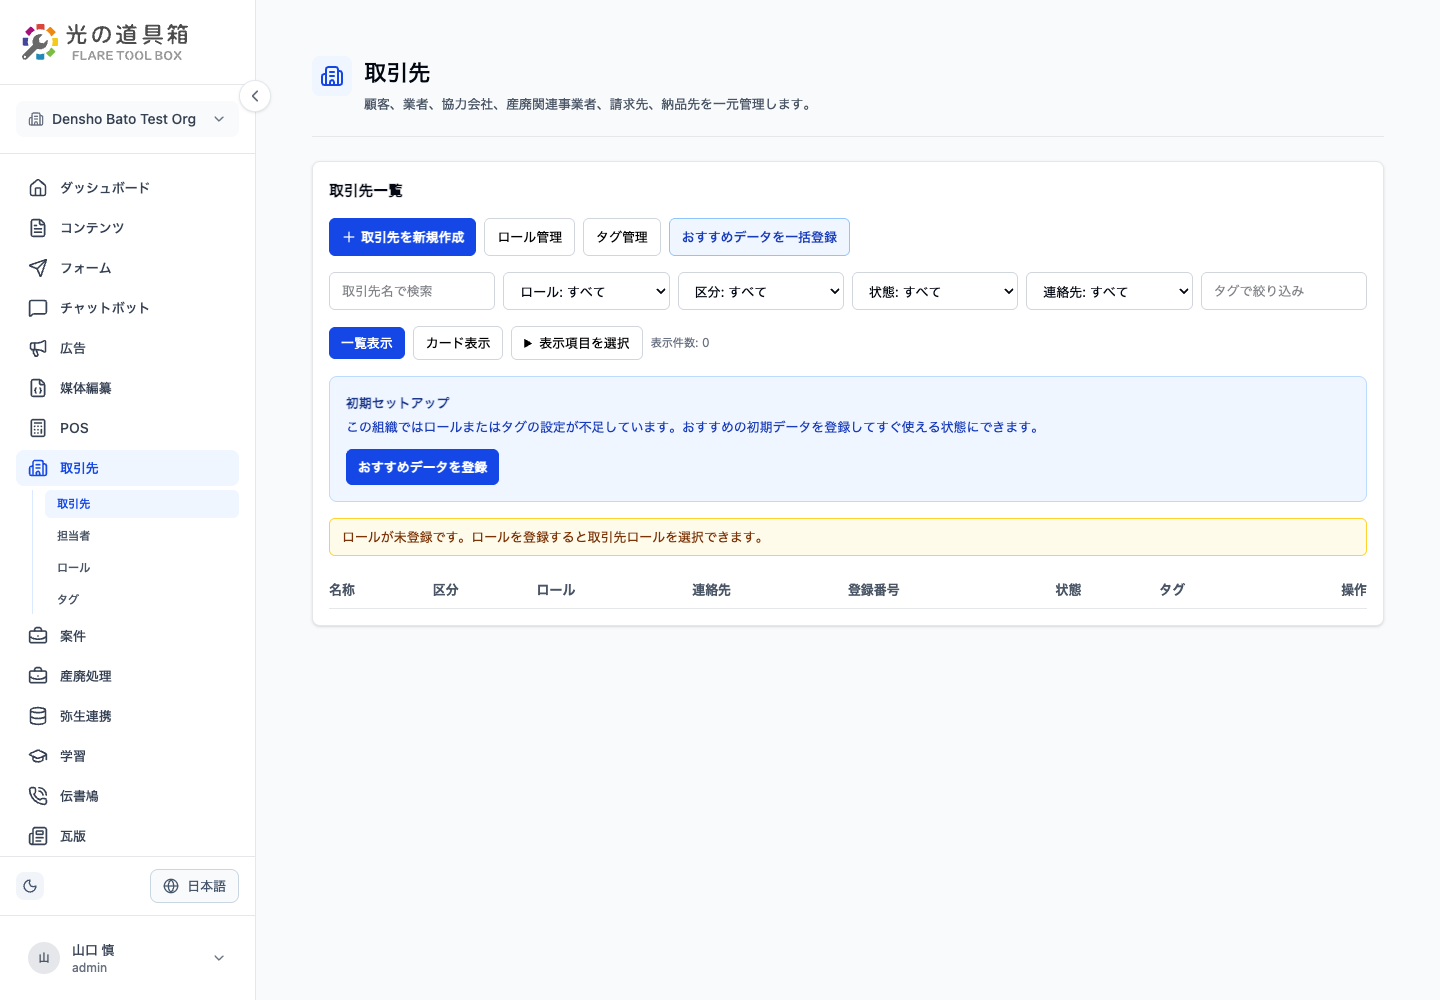This screenshot has width=1440, height=1000.
Task: Open the 状態: すべて filter dropdown
Action: 935,291
